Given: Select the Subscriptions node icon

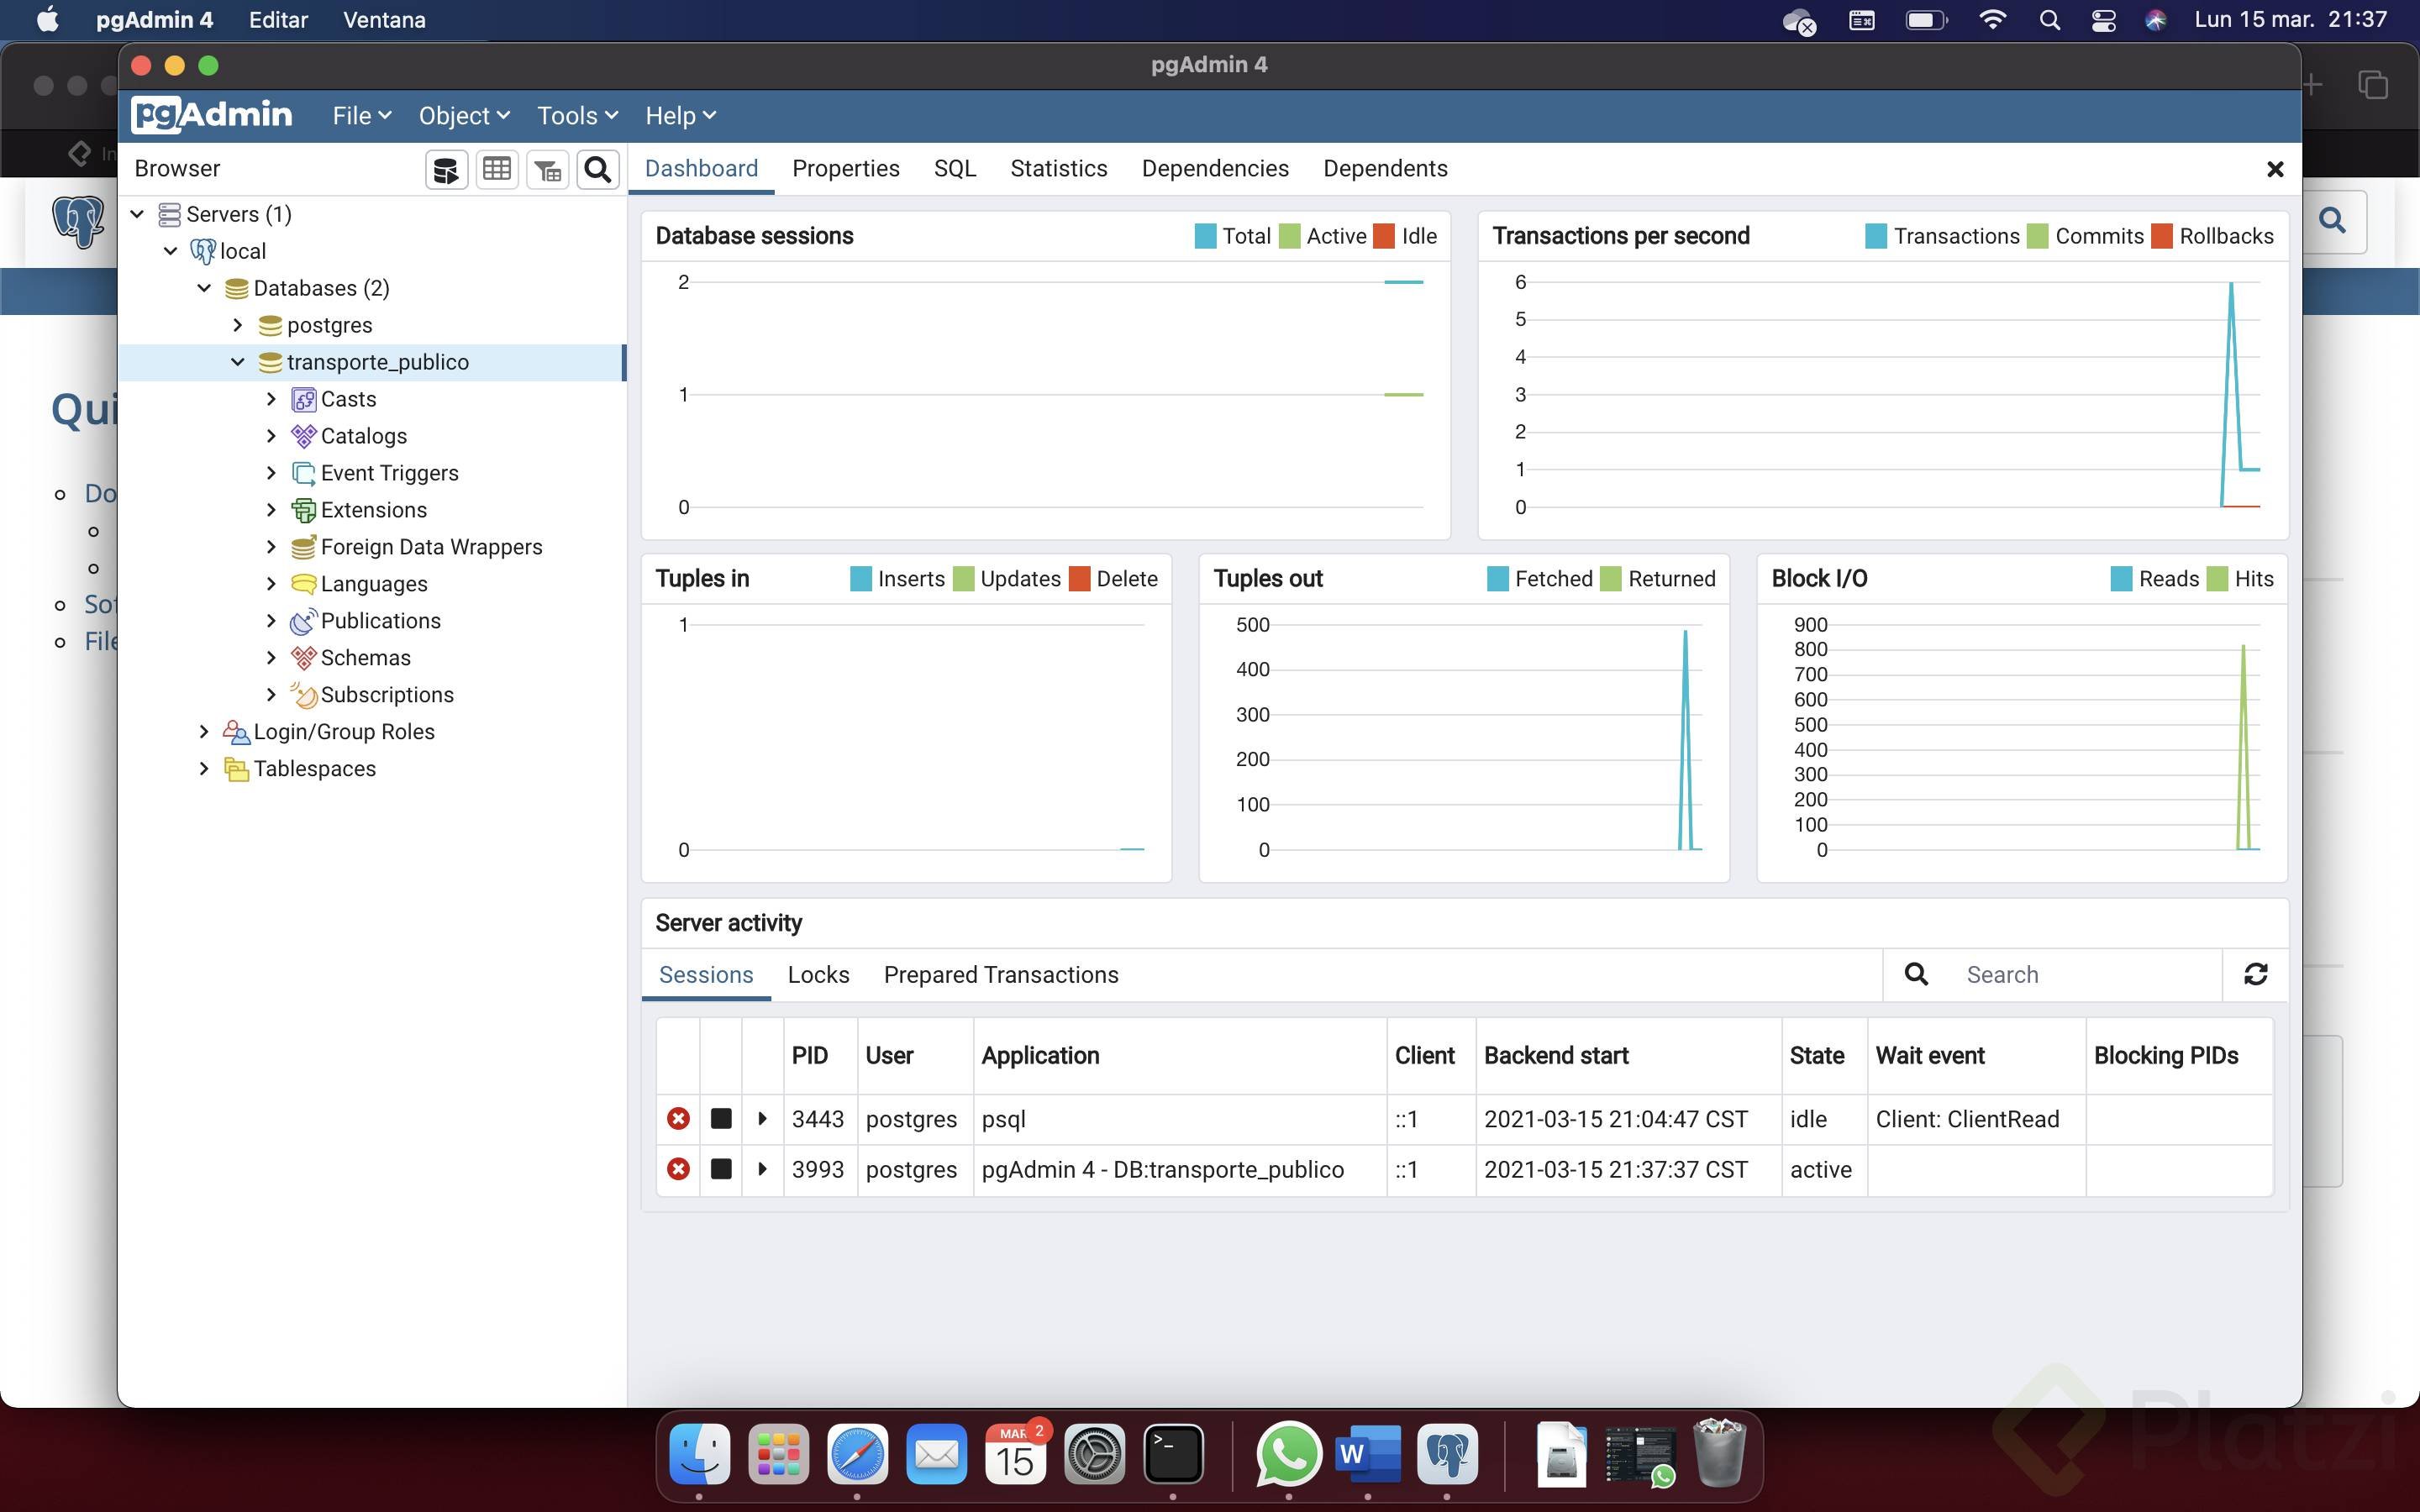Looking at the screenshot, I should tap(303, 695).
